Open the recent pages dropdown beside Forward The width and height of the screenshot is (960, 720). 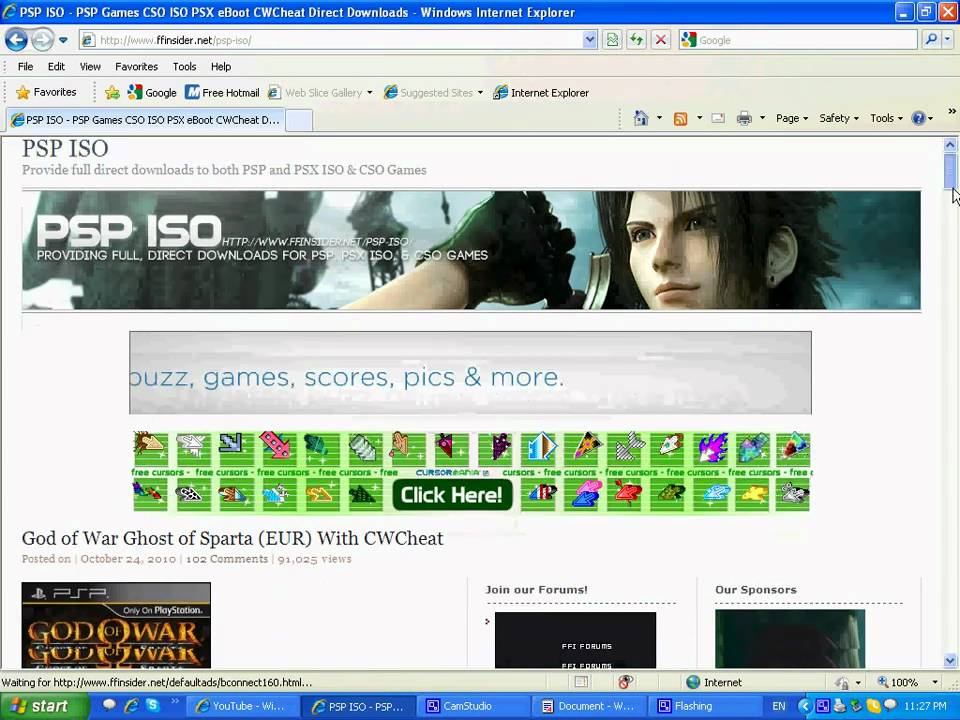click(63, 40)
